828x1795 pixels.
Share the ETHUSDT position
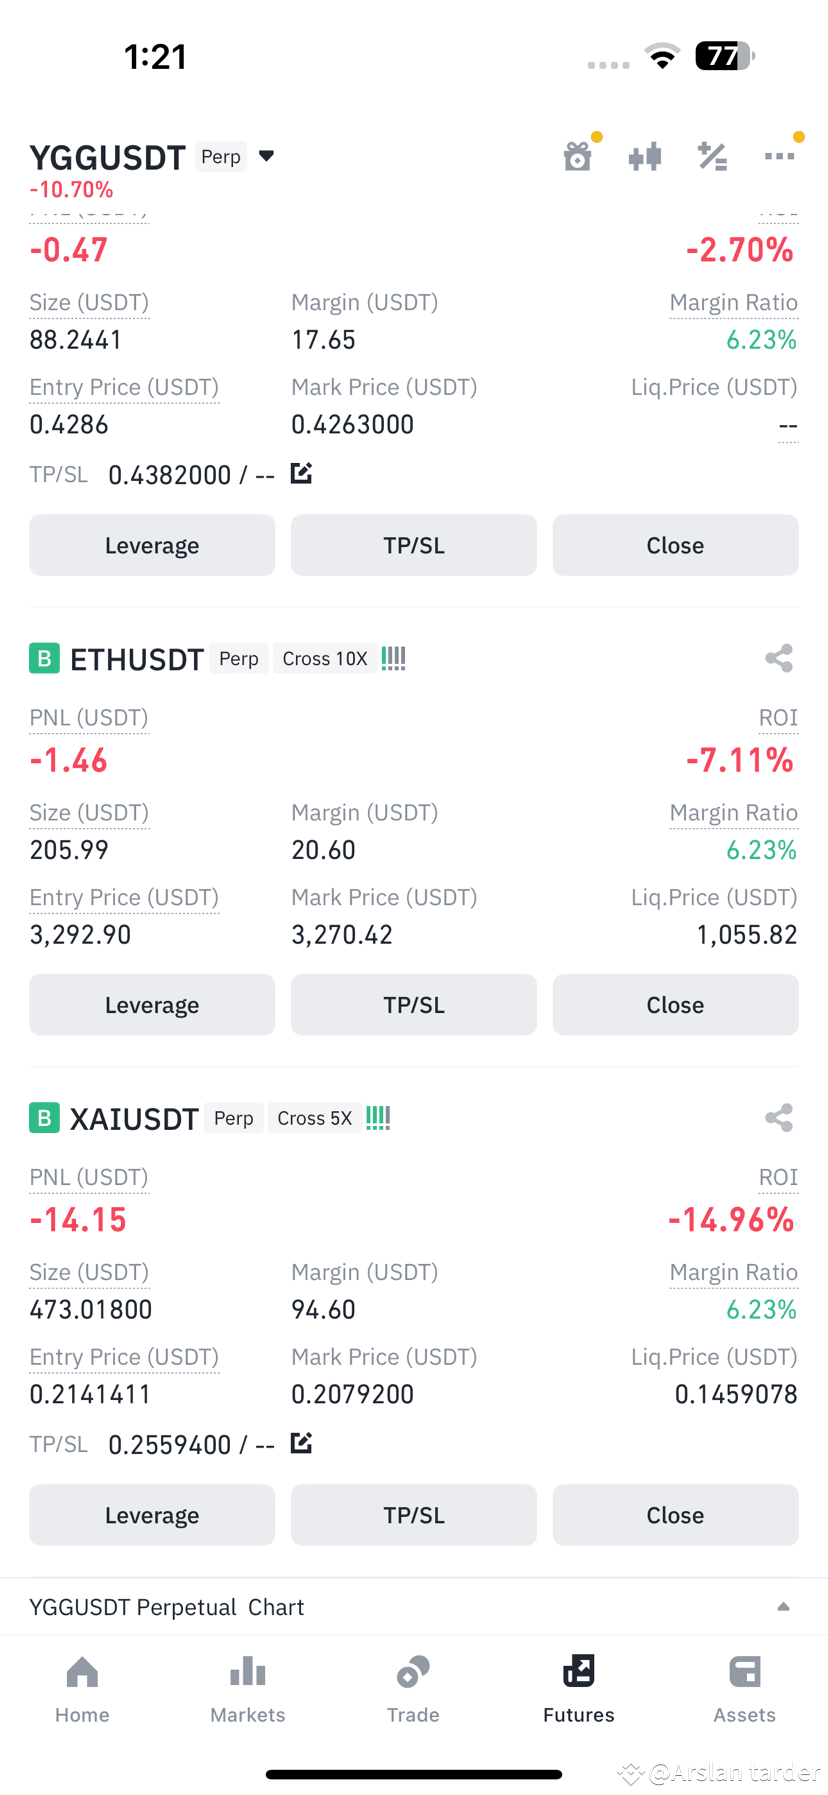pyautogui.click(x=779, y=658)
